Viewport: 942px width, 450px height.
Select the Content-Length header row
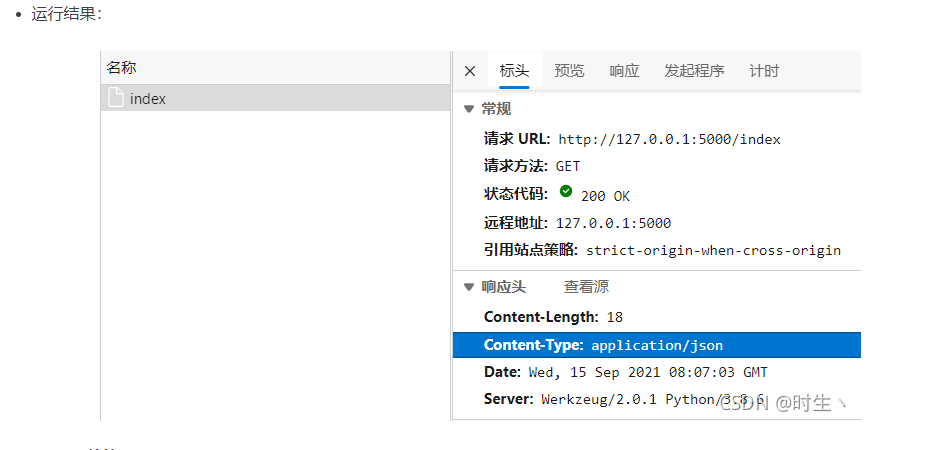[x=657, y=317]
